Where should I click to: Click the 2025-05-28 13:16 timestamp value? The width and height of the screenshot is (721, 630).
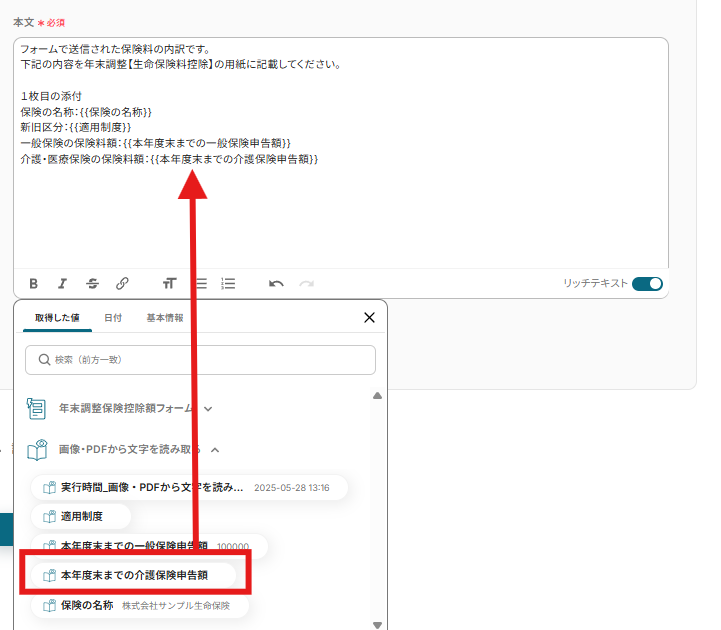pos(292,488)
